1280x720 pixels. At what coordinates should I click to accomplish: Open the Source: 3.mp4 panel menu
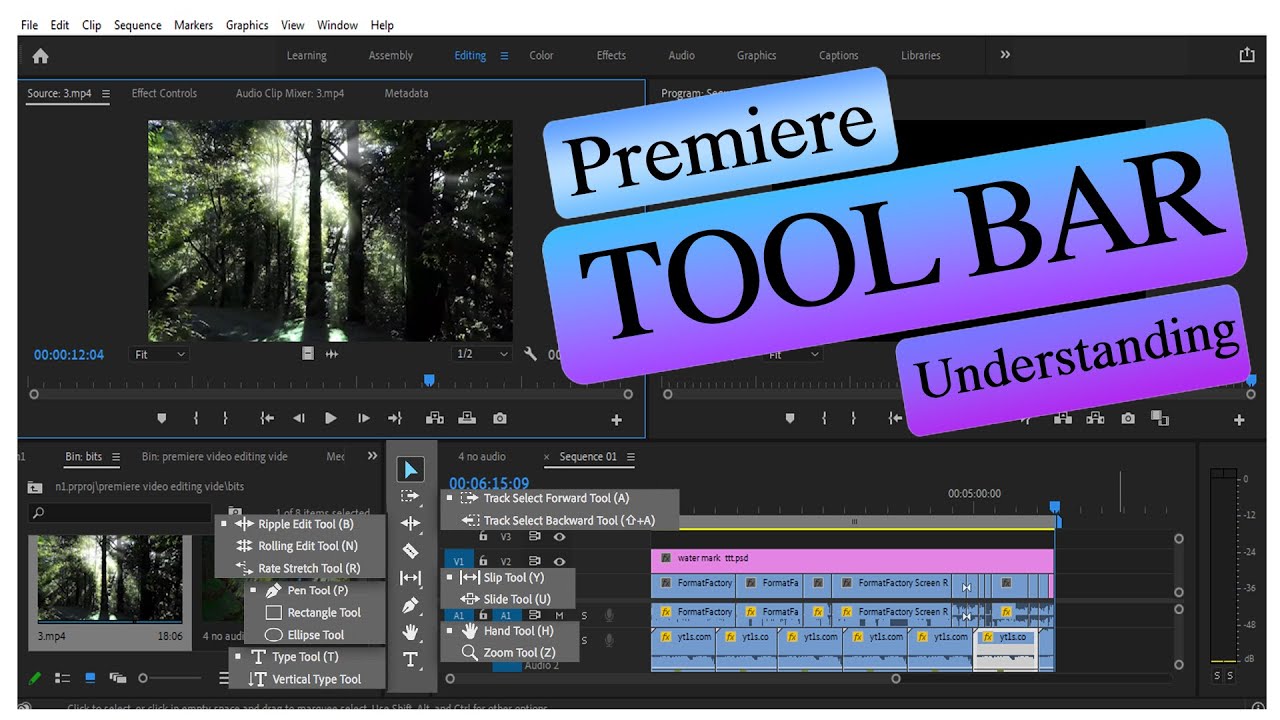pyautogui.click(x=105, y=94)
